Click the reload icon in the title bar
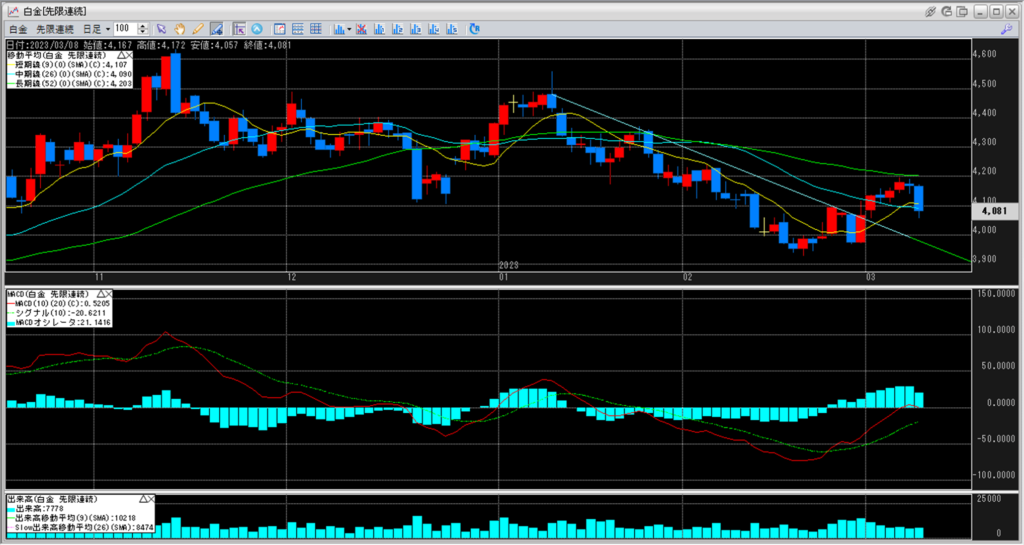 tap(948, 10)
